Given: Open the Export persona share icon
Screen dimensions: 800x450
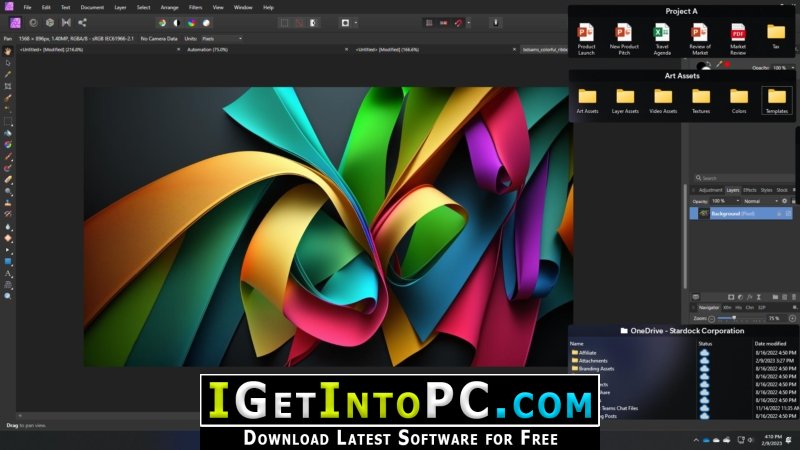Looking at the screenshot, I should 82,22.
